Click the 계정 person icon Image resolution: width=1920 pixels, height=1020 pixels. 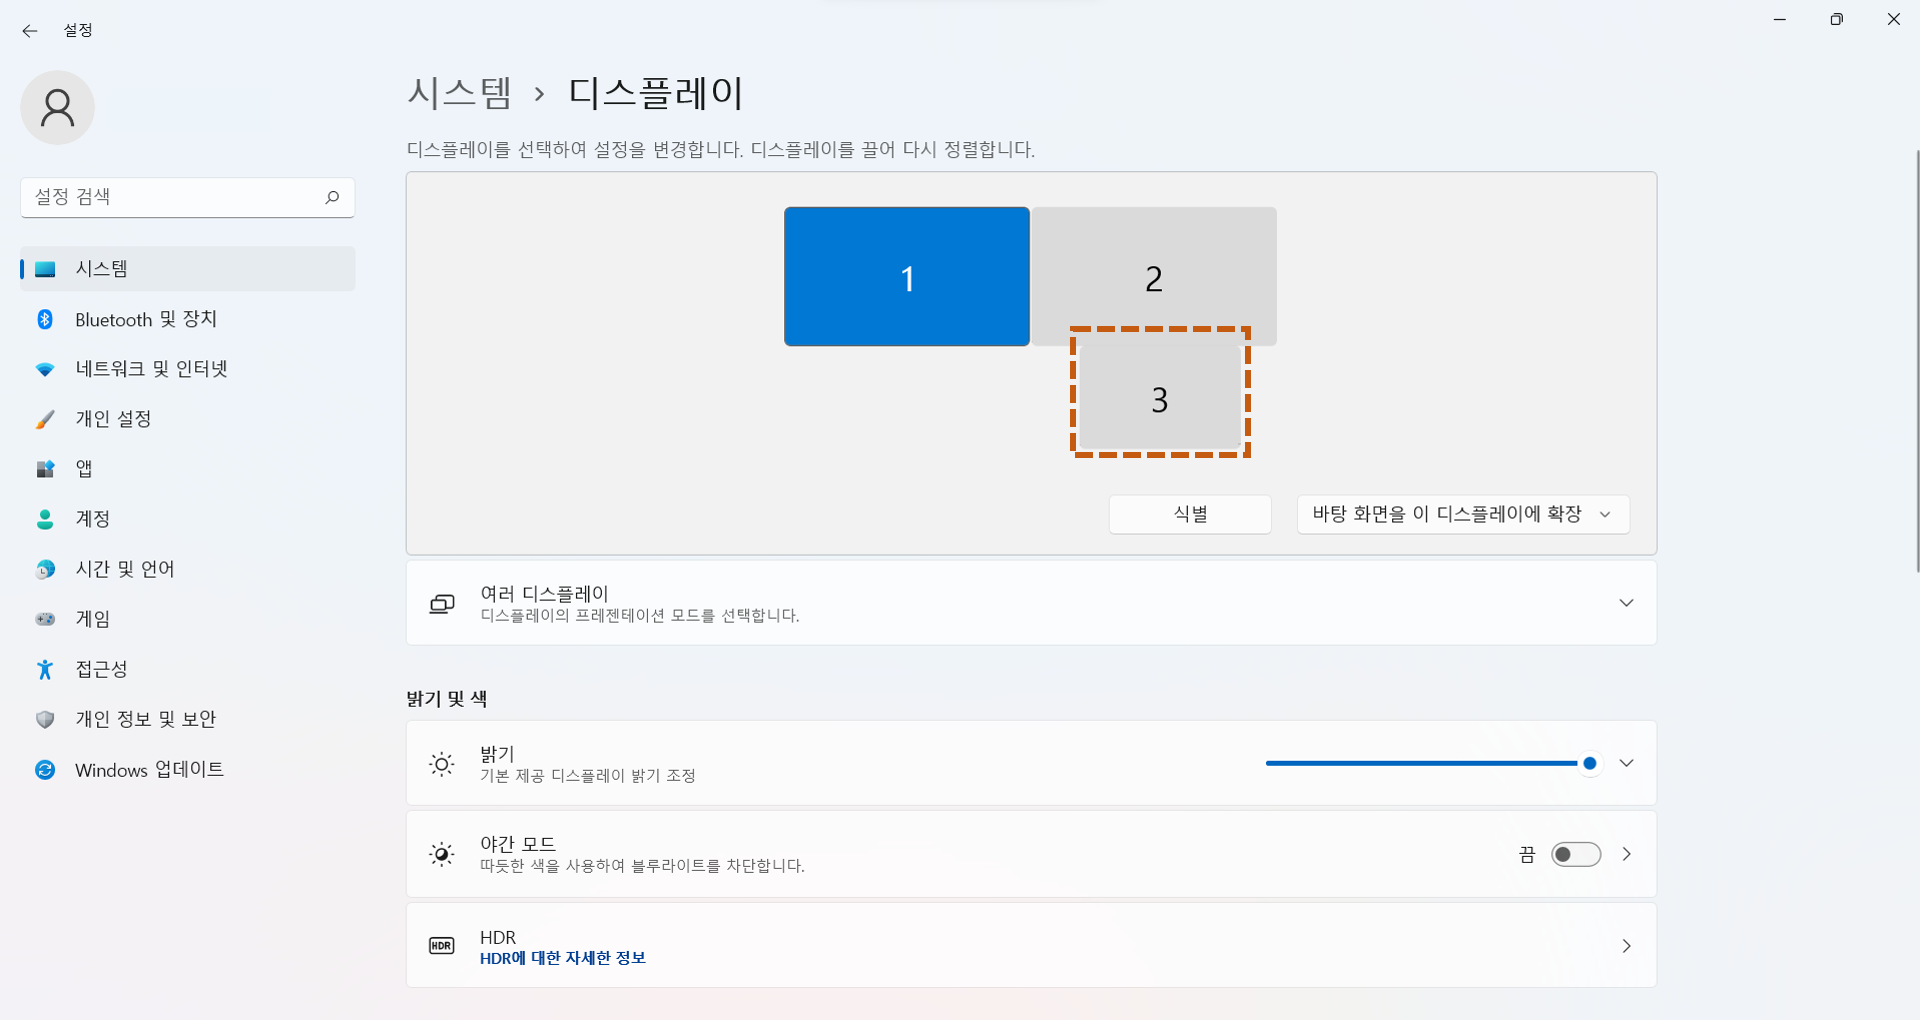pos(45,519)
